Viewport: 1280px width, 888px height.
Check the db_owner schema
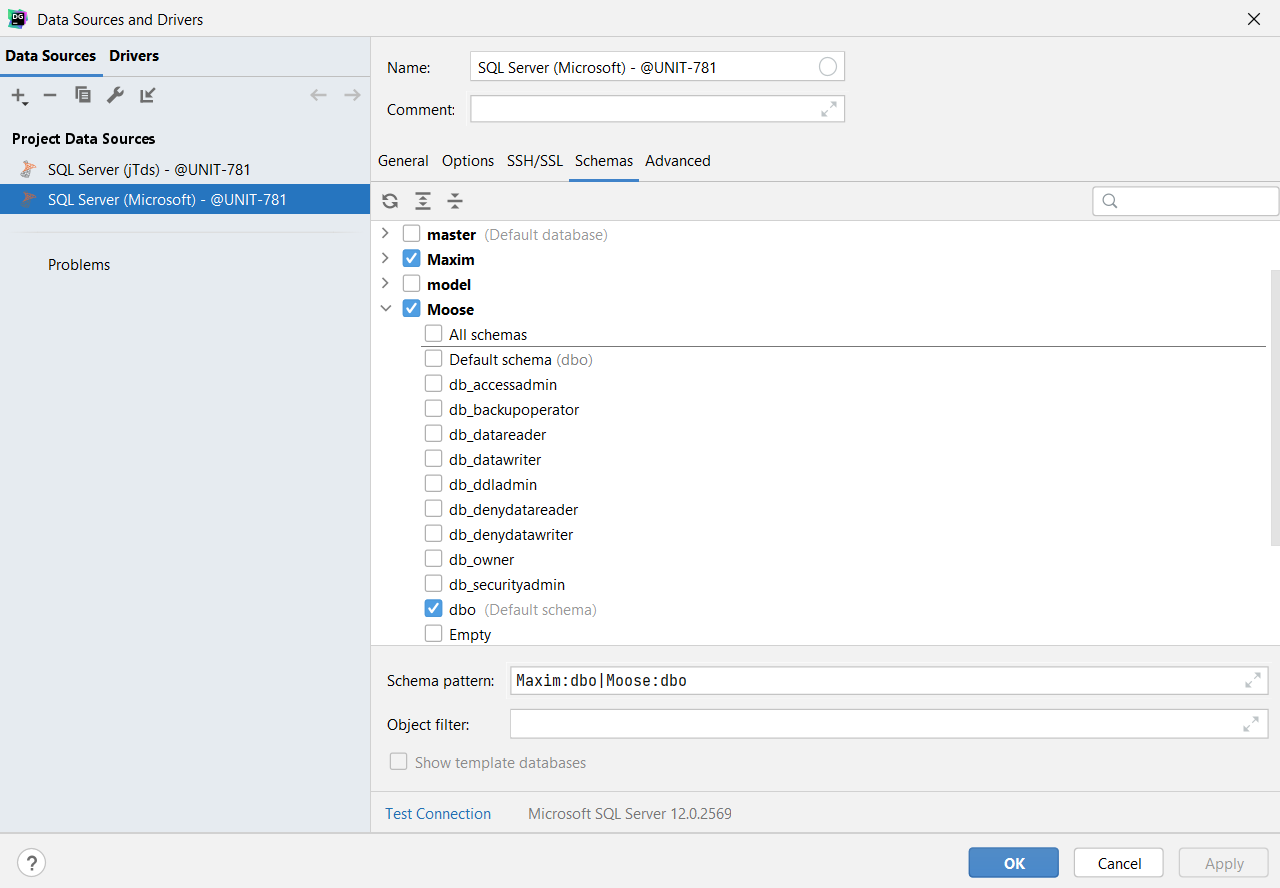pos(433,559)
